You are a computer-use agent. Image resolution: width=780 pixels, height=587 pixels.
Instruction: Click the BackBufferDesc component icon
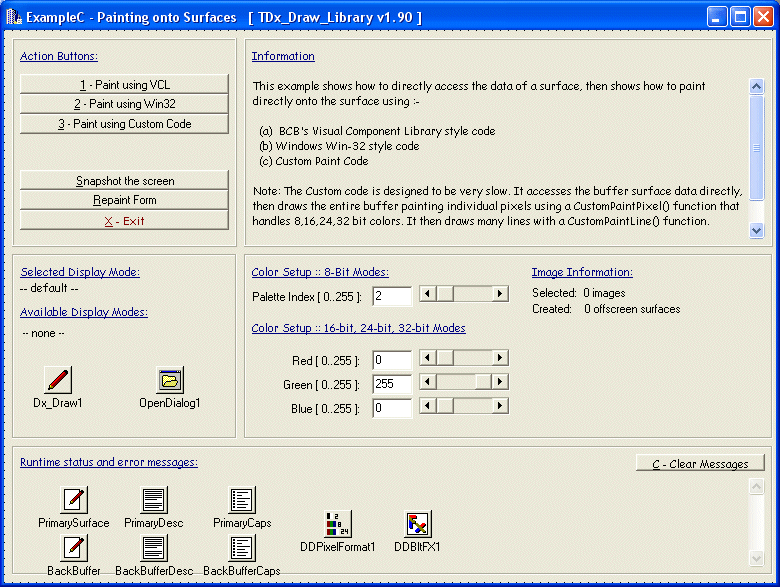[154, 548]
